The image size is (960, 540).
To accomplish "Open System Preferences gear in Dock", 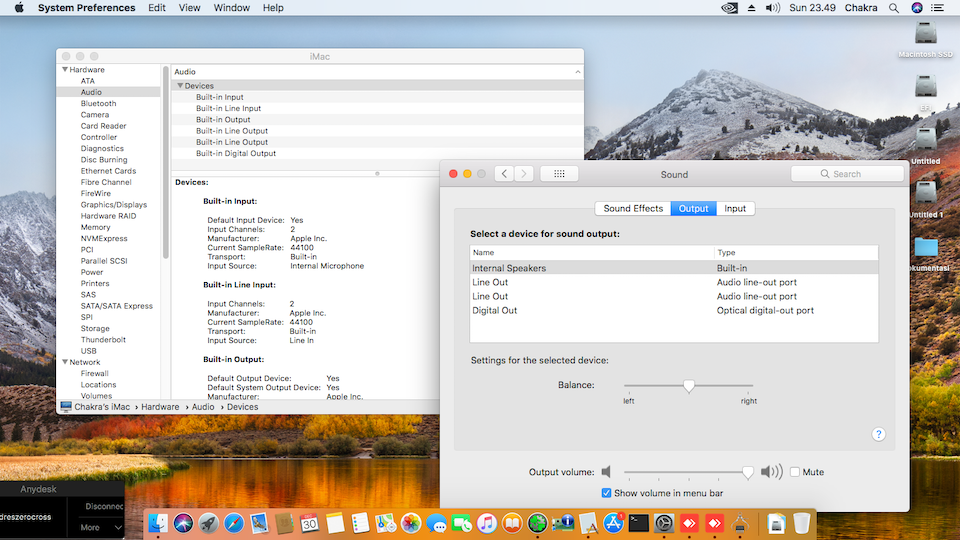I will pos(664,523).
